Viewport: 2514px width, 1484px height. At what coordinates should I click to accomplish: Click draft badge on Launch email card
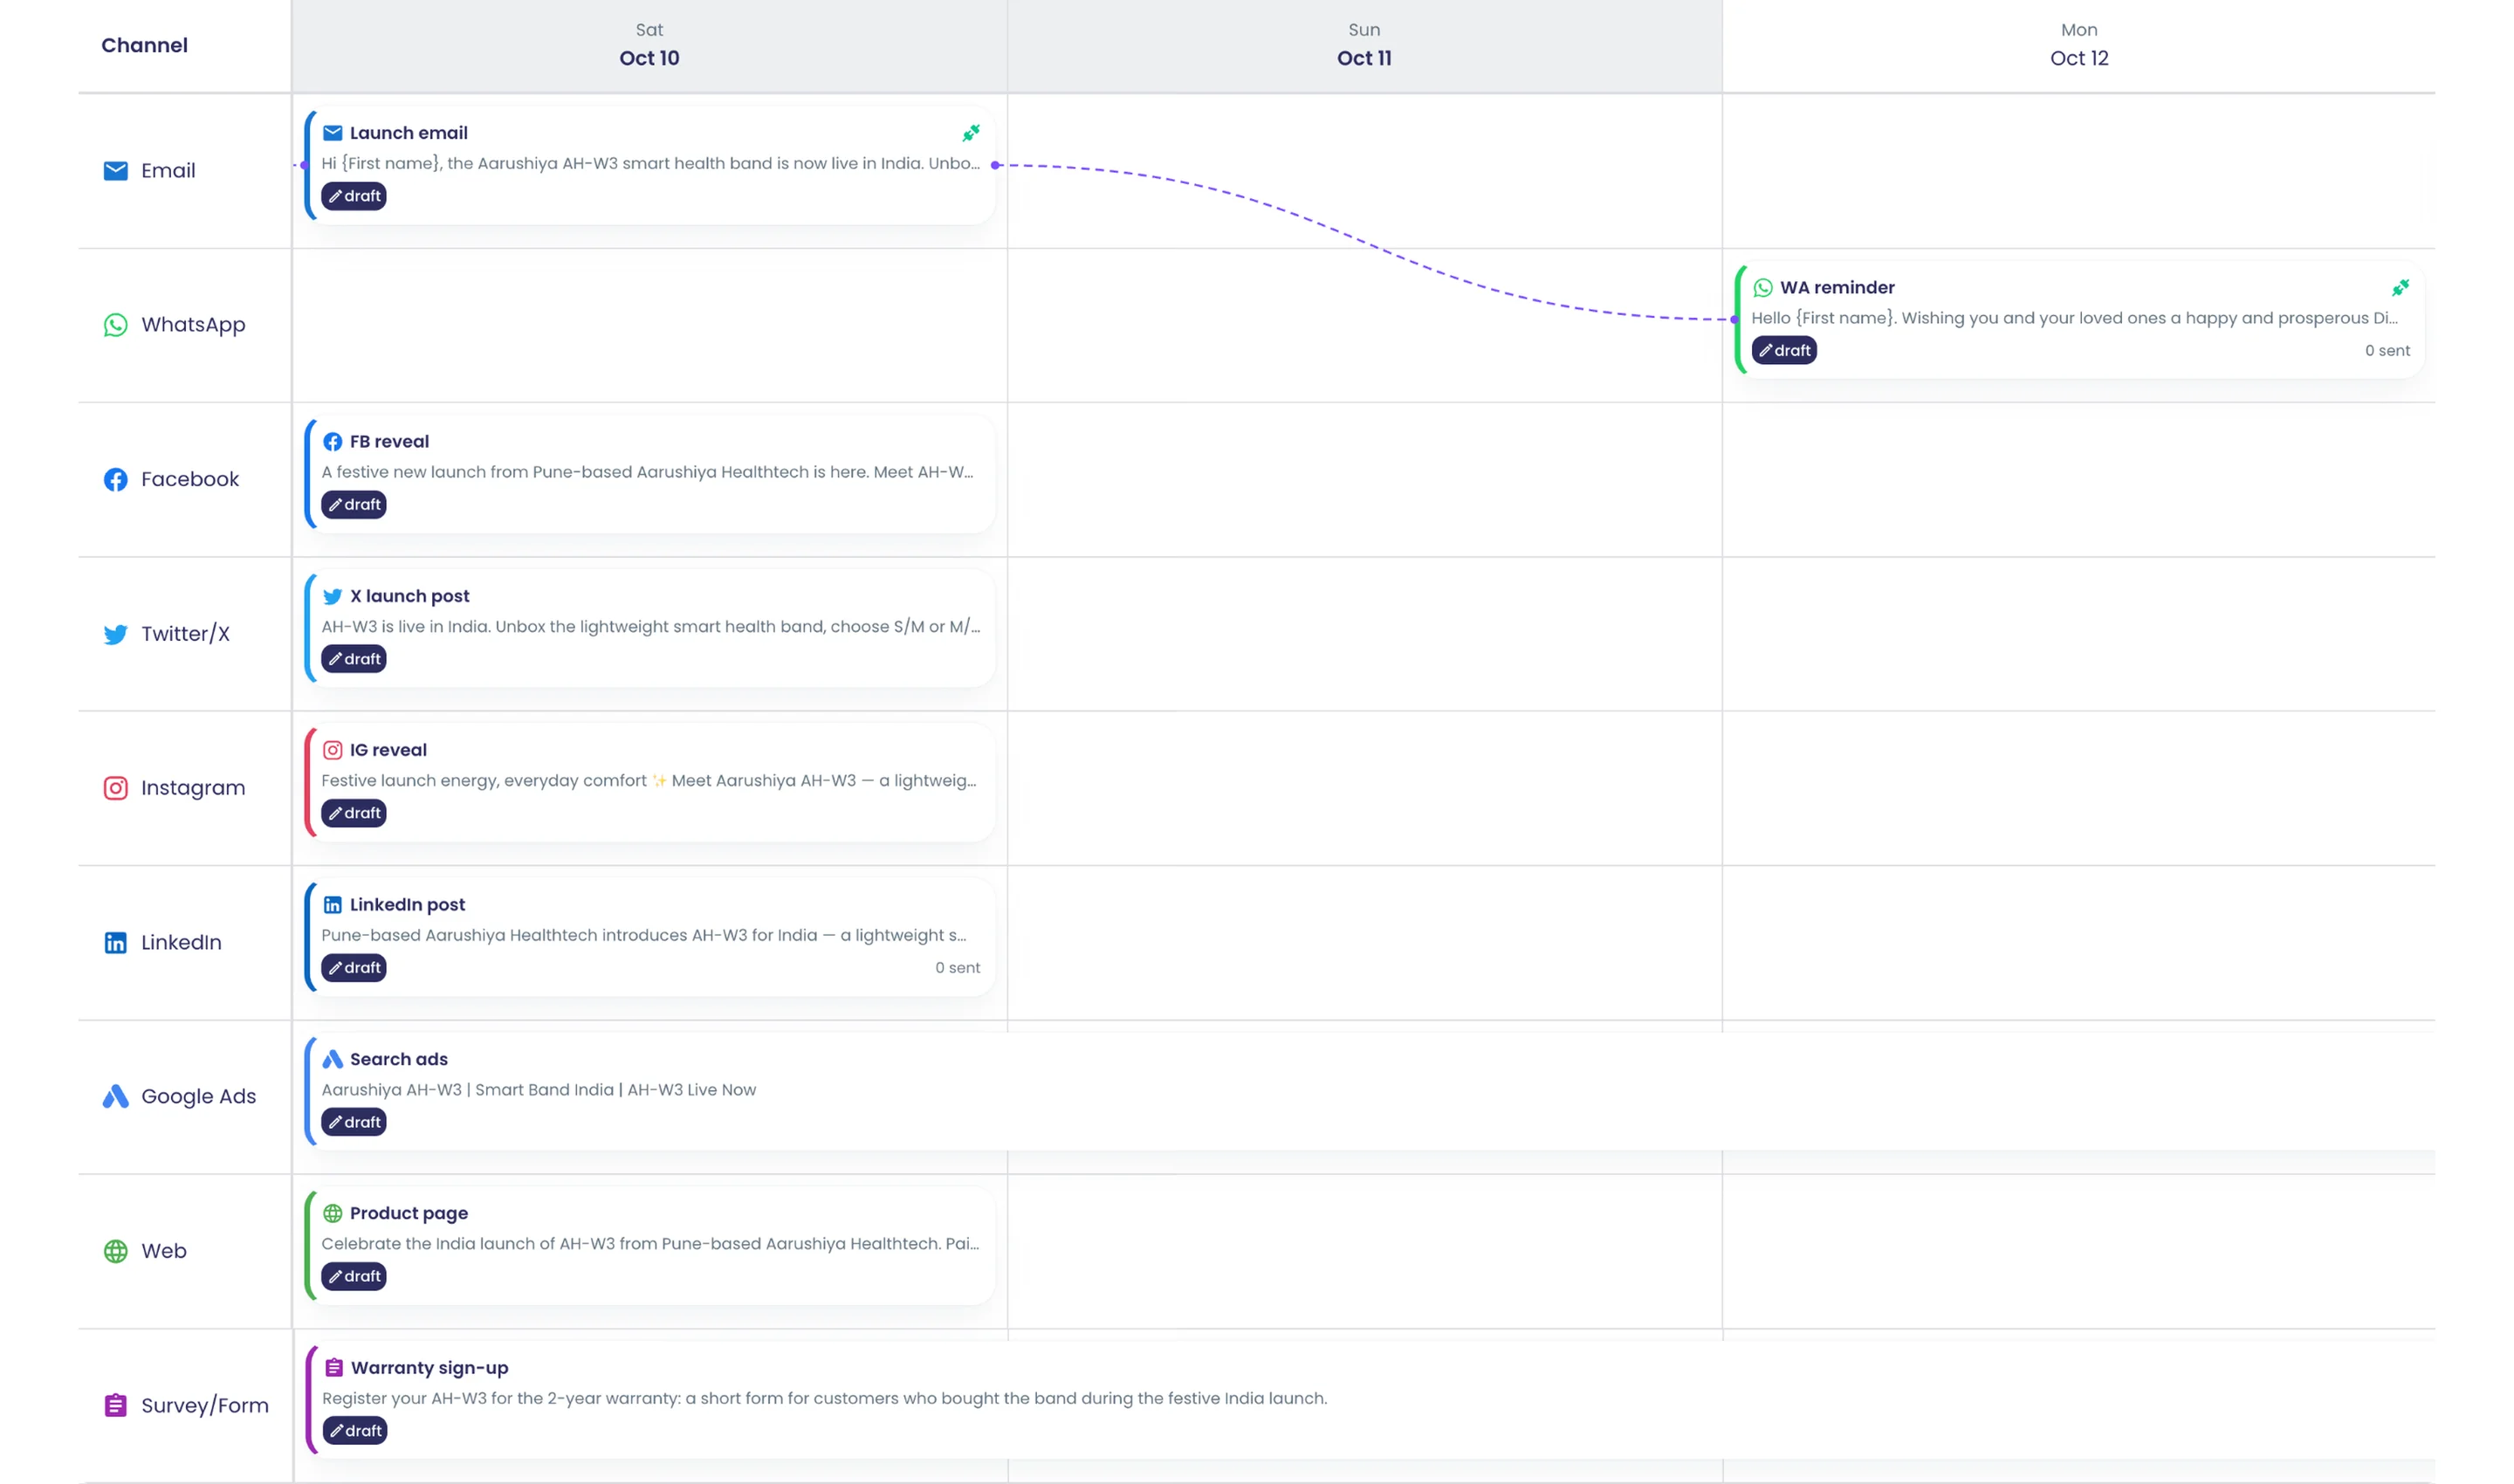click(354, 196)
